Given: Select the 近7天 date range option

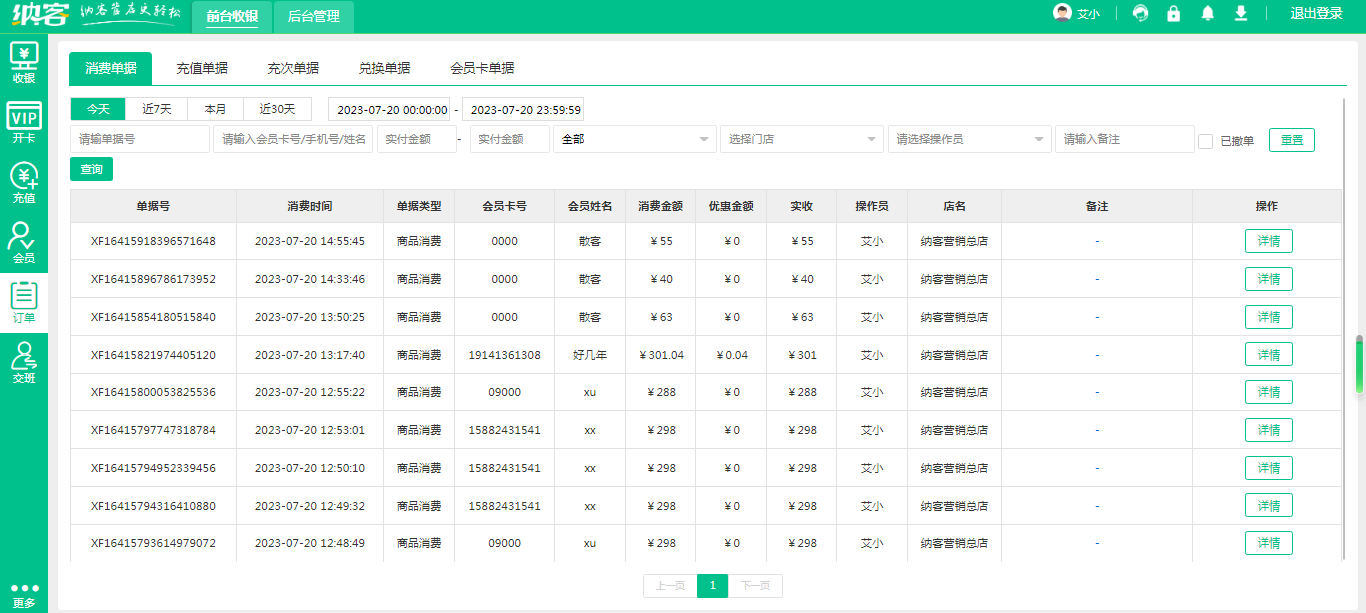Looking at the screenshot, I should click(156, 109).
